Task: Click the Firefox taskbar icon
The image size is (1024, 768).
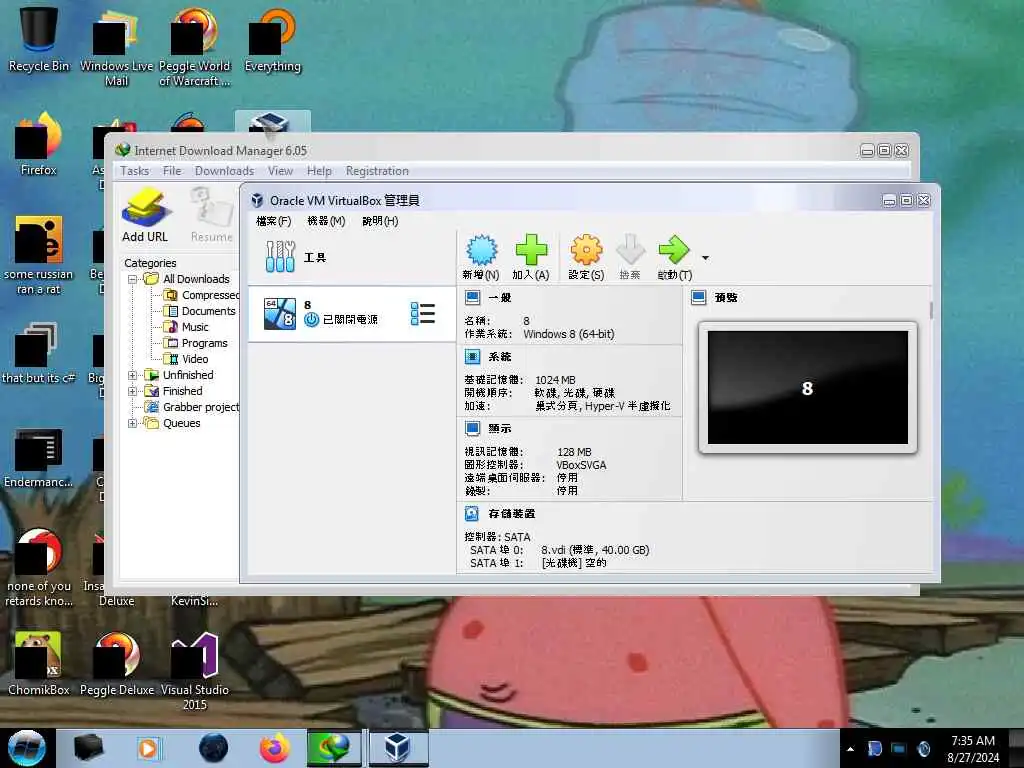Action: coord(275,748)
